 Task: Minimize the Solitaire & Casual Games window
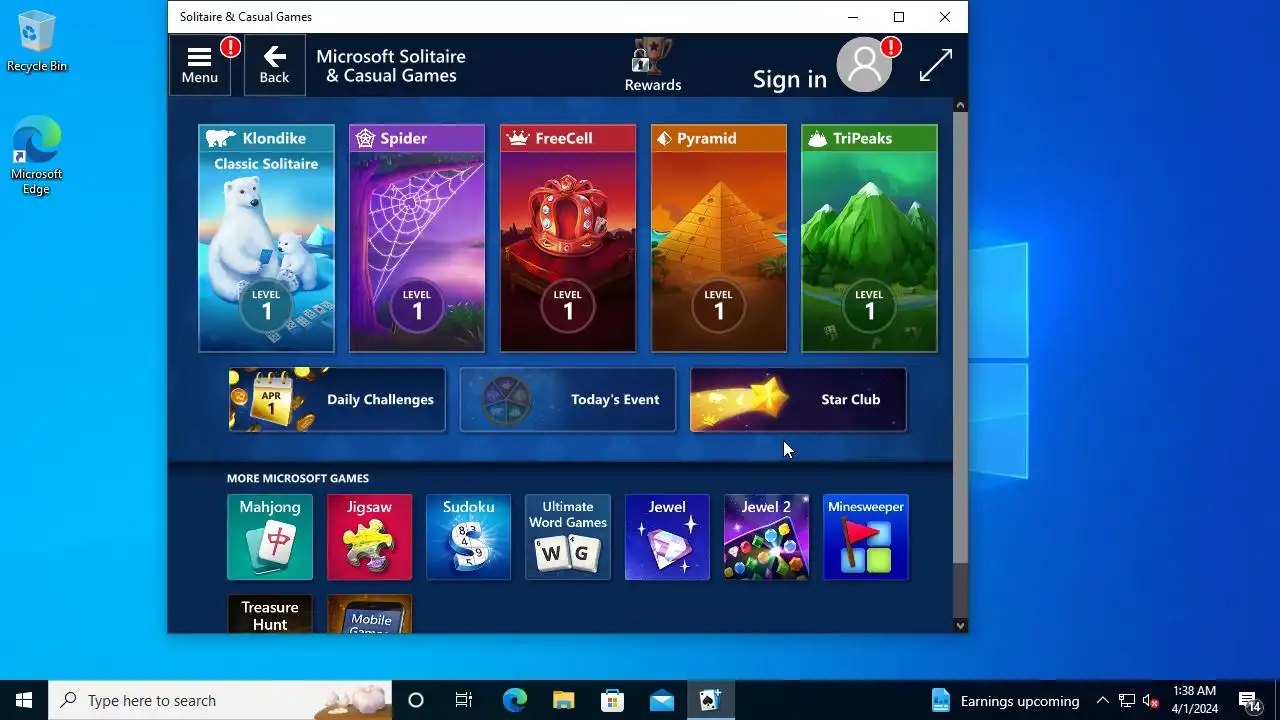pyautogui.click(x=853, y=17)
